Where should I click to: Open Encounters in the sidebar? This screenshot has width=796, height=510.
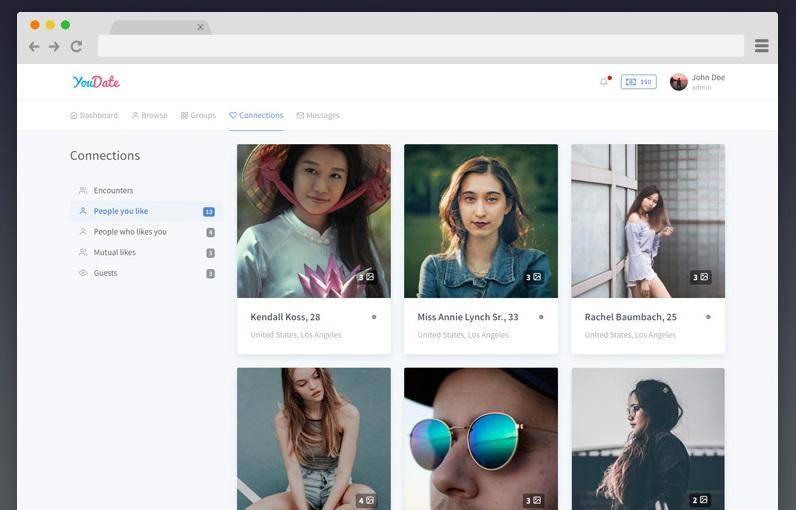coord(147,190)
